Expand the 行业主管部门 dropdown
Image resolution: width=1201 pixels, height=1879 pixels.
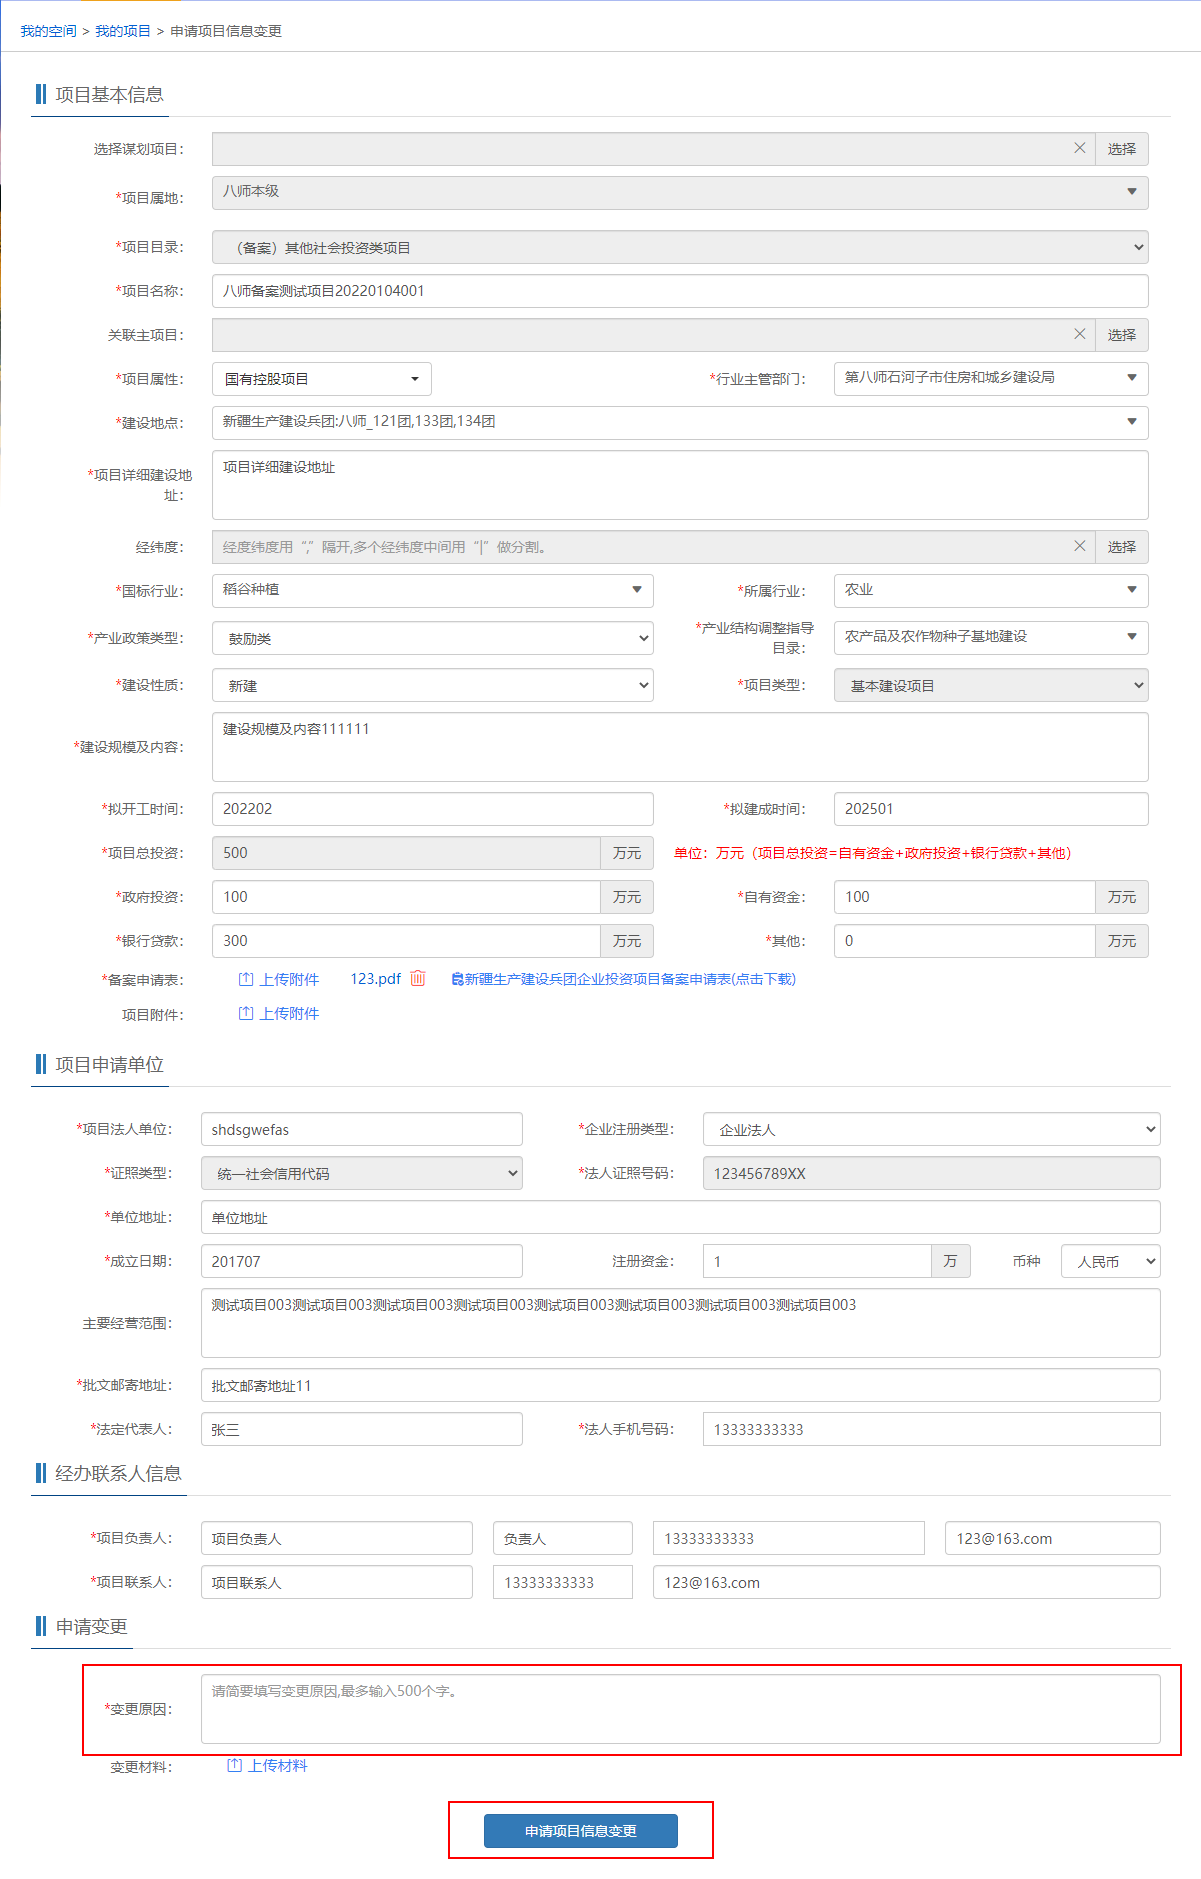tap(990, 378)
